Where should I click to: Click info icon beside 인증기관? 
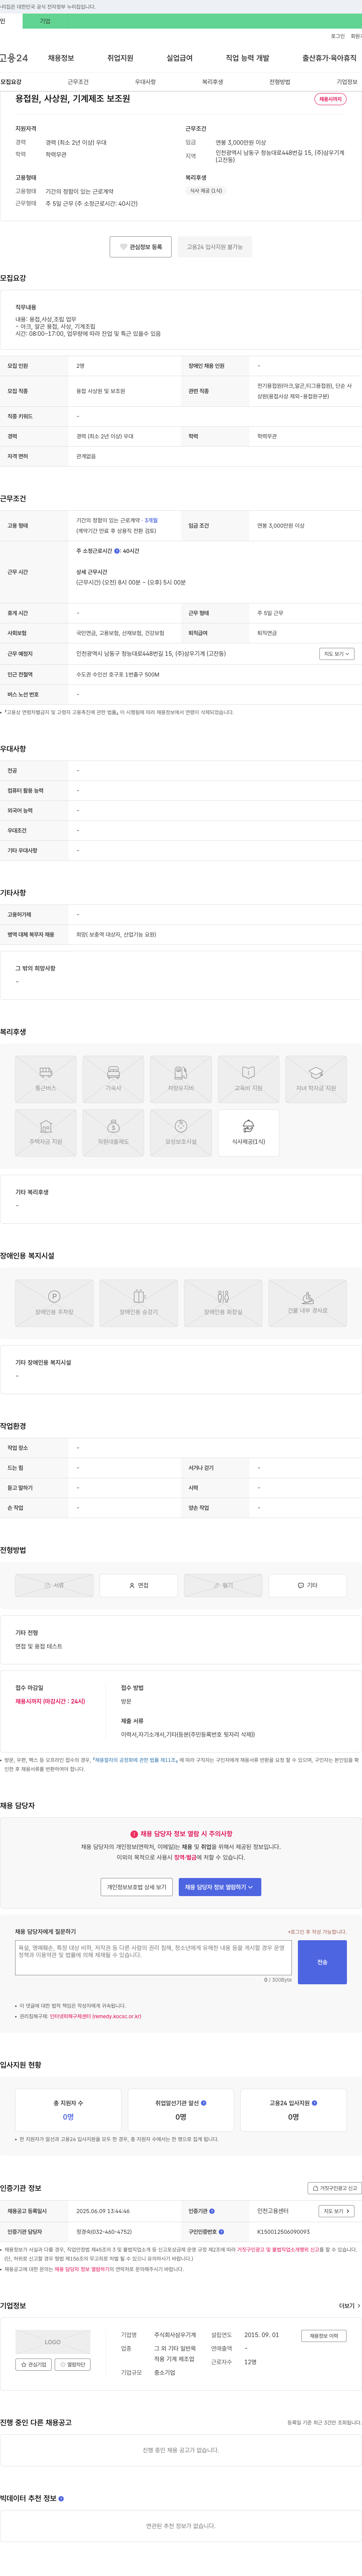point(212,2211)
